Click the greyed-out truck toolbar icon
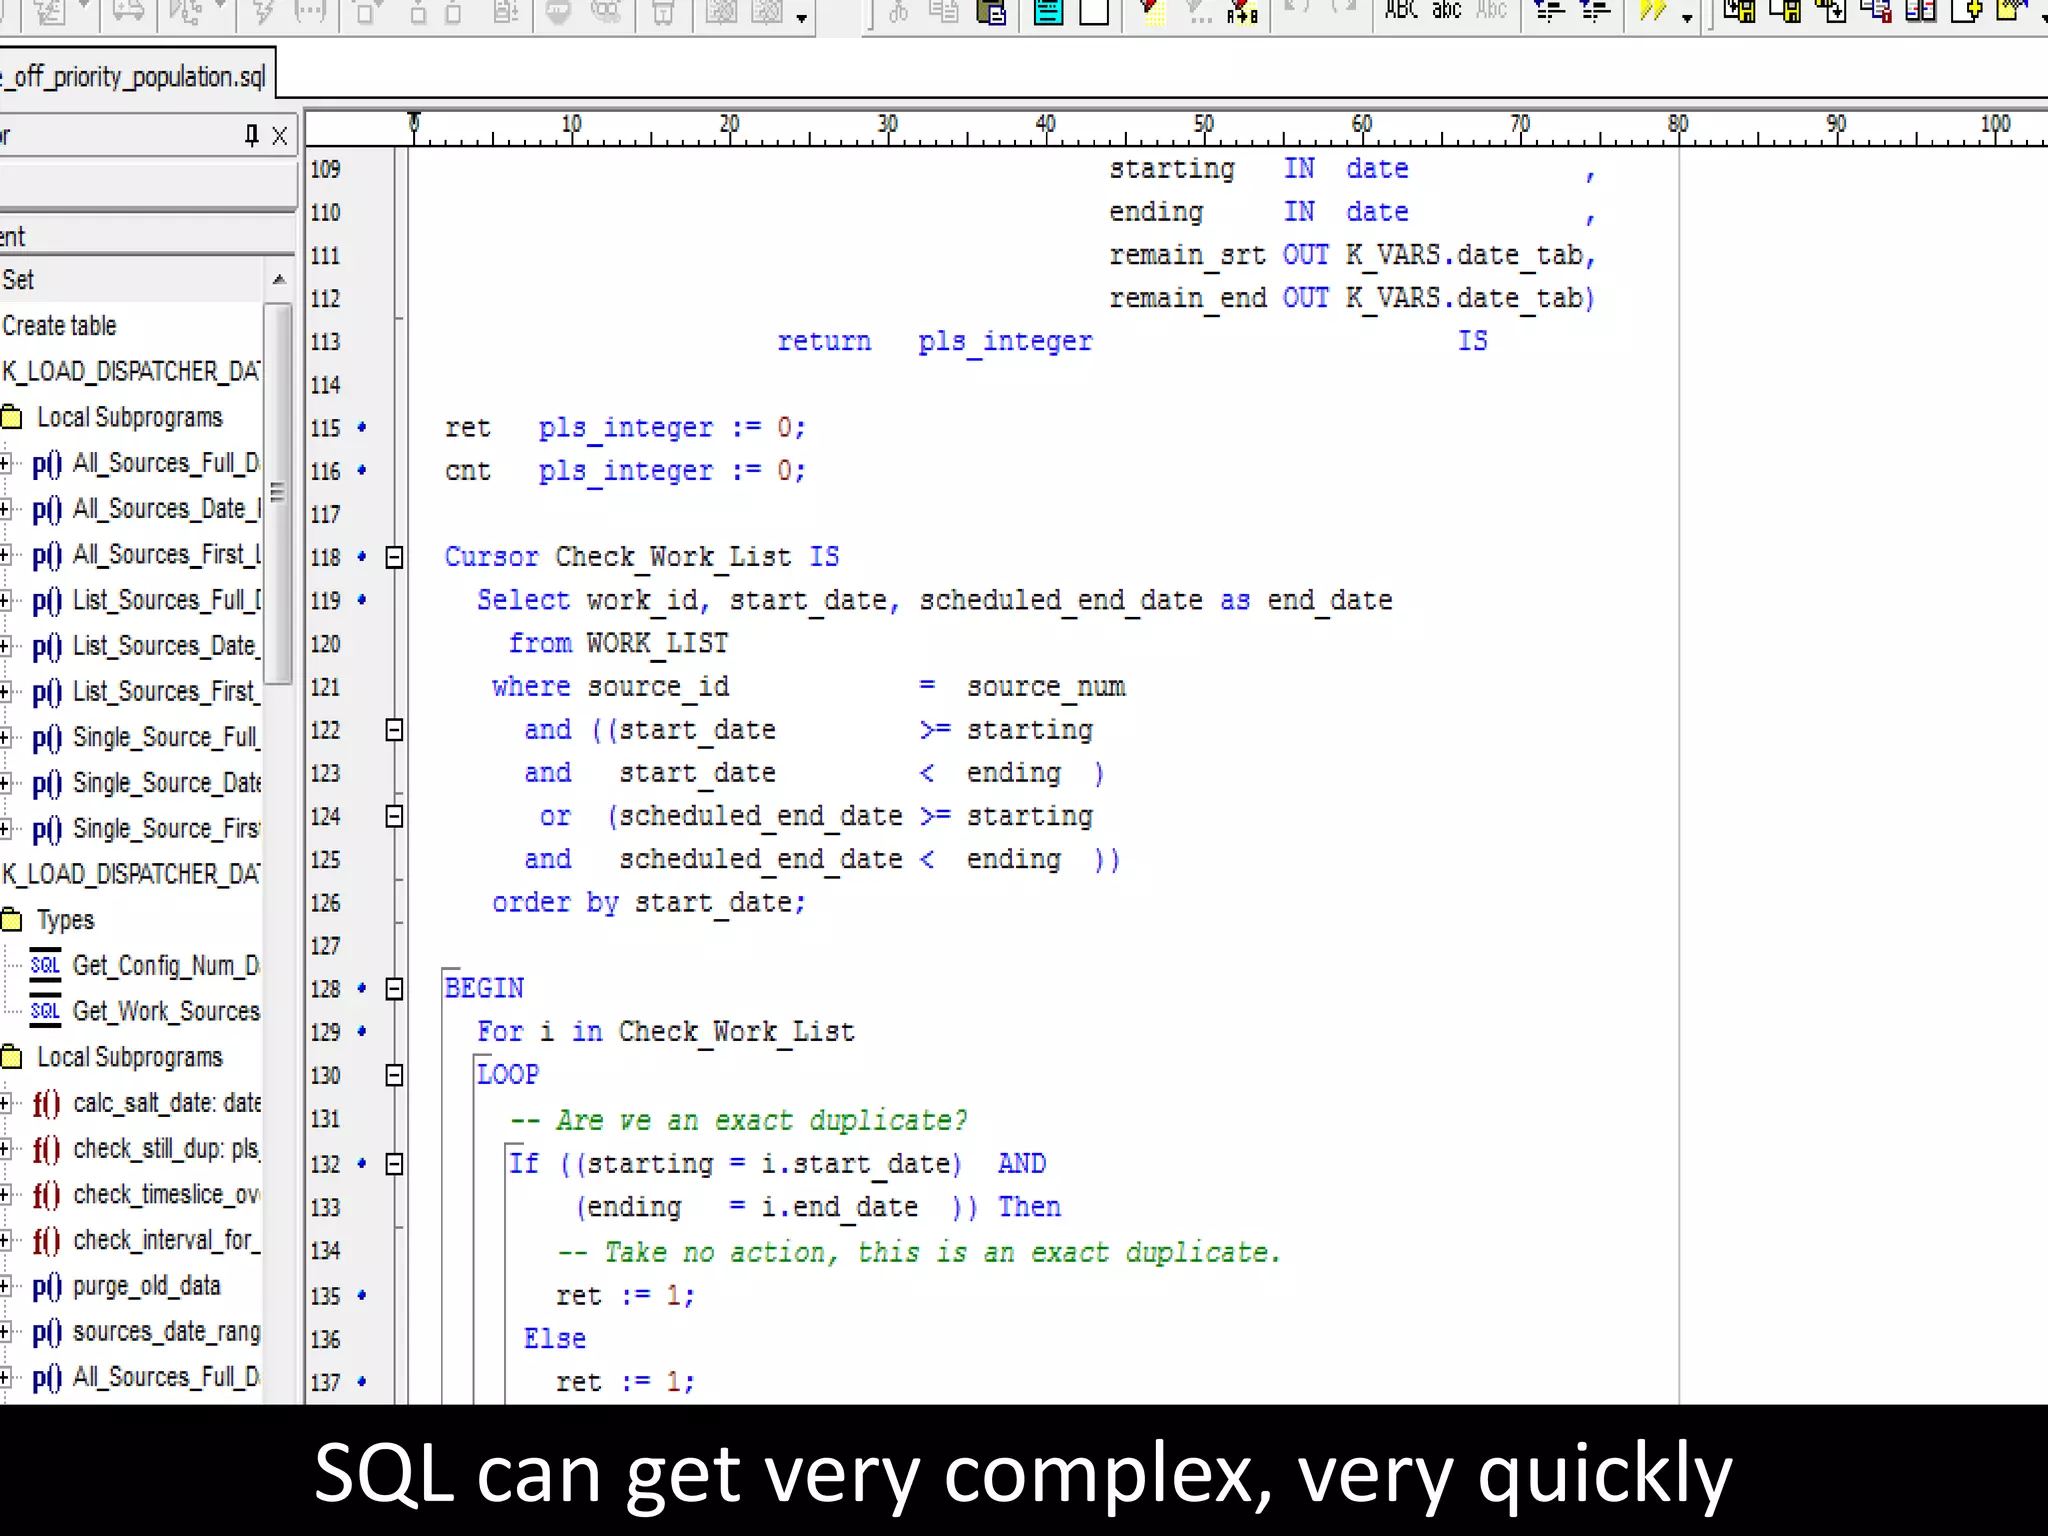 tap(127, 12)
